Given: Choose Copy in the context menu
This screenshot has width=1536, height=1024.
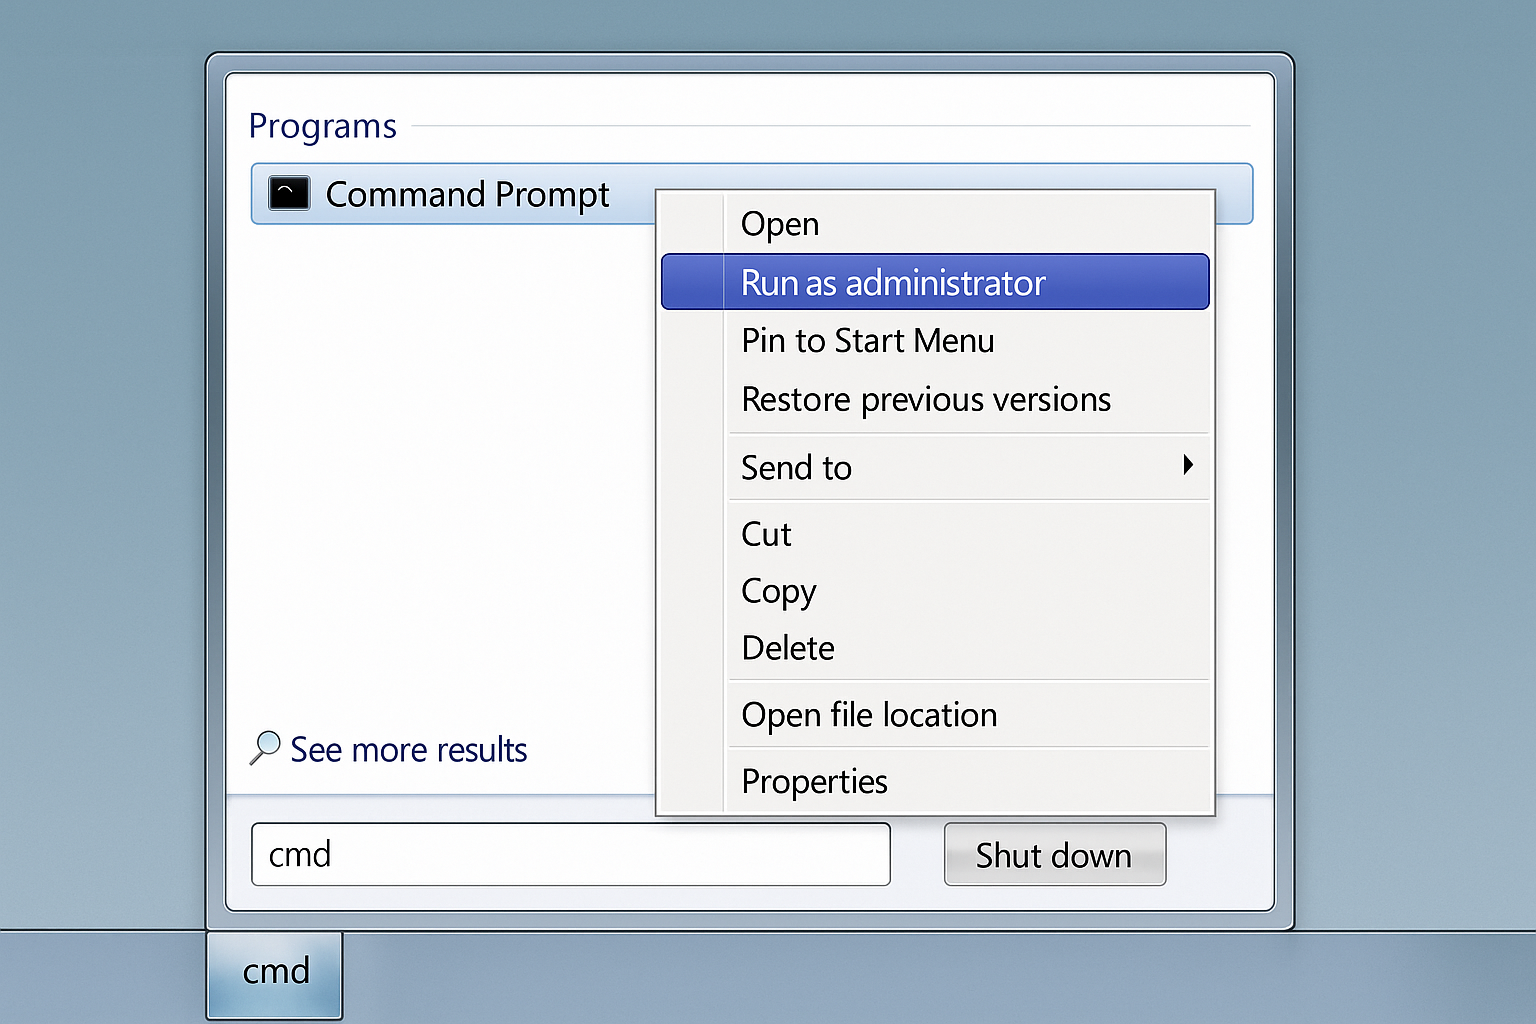Looking at the screenshot, I should (778, 591).
